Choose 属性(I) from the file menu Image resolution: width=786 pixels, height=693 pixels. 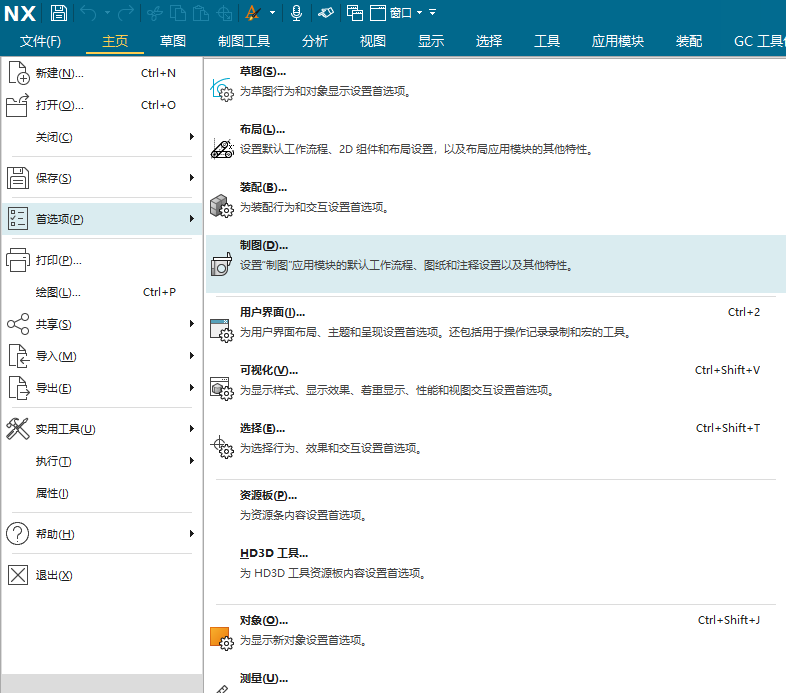pos(102,493)
